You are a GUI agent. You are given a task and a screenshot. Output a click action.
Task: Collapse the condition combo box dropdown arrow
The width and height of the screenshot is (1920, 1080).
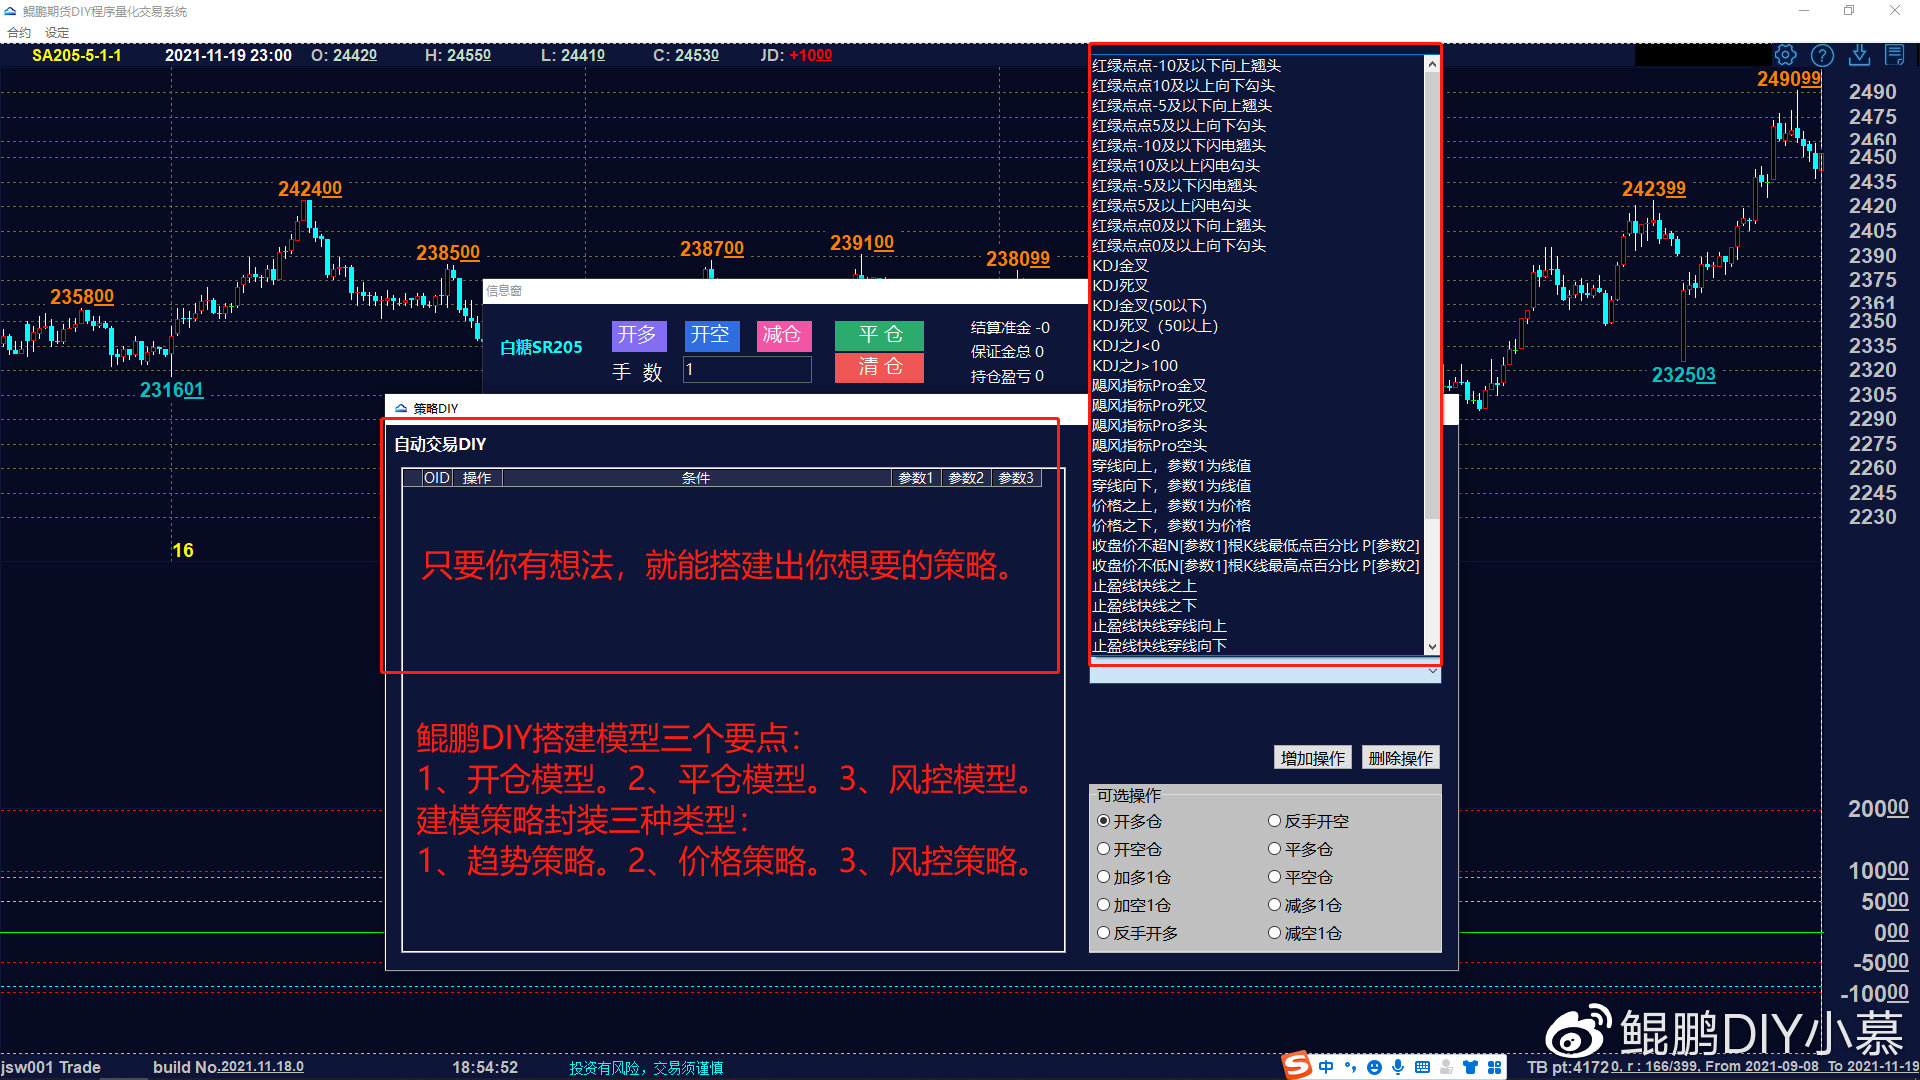pos(1432,672)
